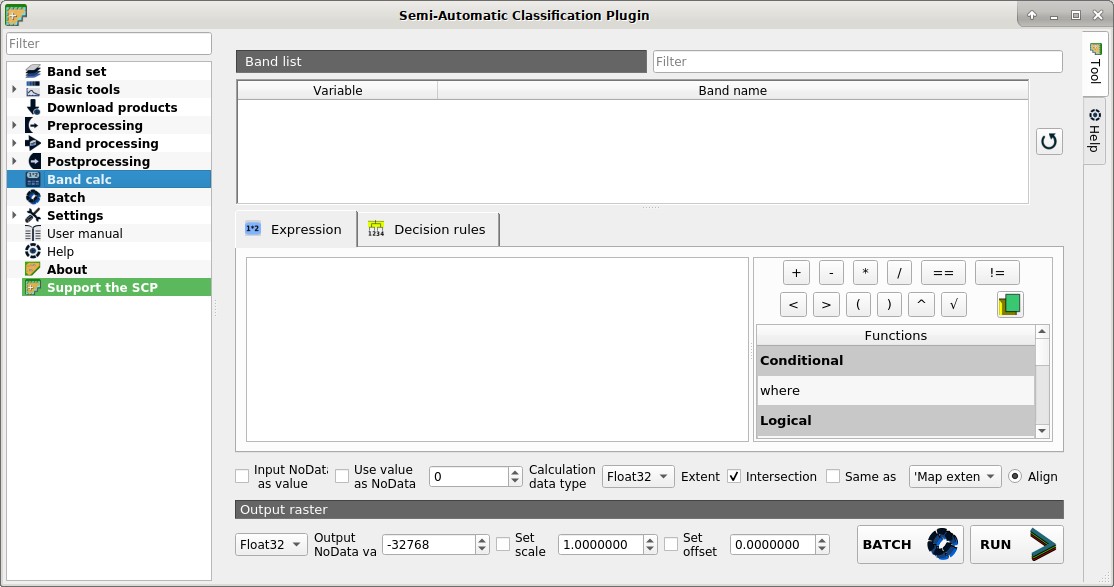Viewport: 1114px width, 587px height.
Task: Enable Input NoData as value checkbox
Action: (x=242, y=476)
